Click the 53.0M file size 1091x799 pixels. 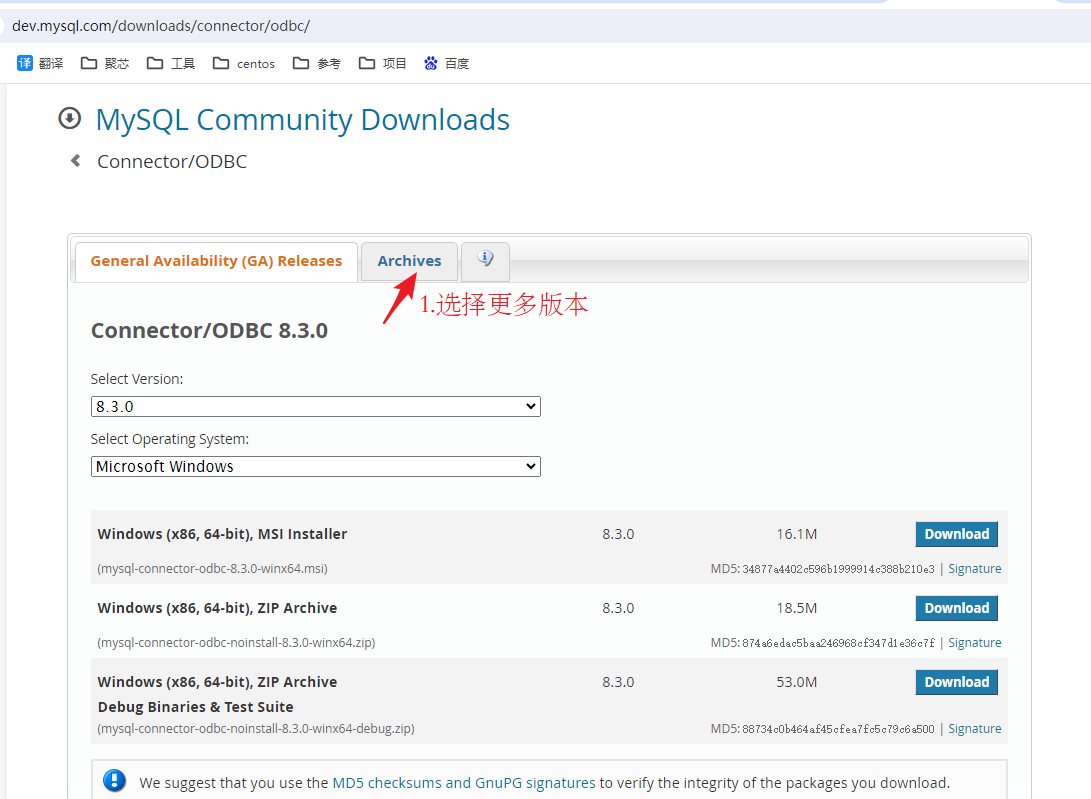tap(797, 682)
